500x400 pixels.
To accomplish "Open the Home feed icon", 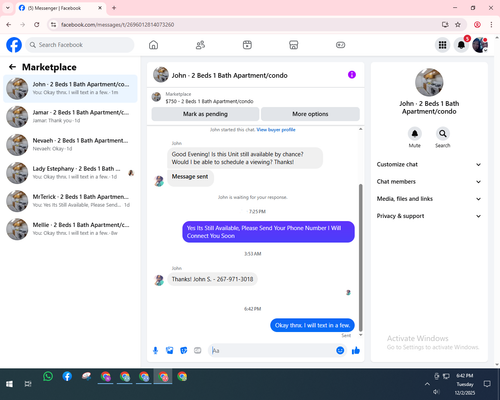I will tap(153, 45).
